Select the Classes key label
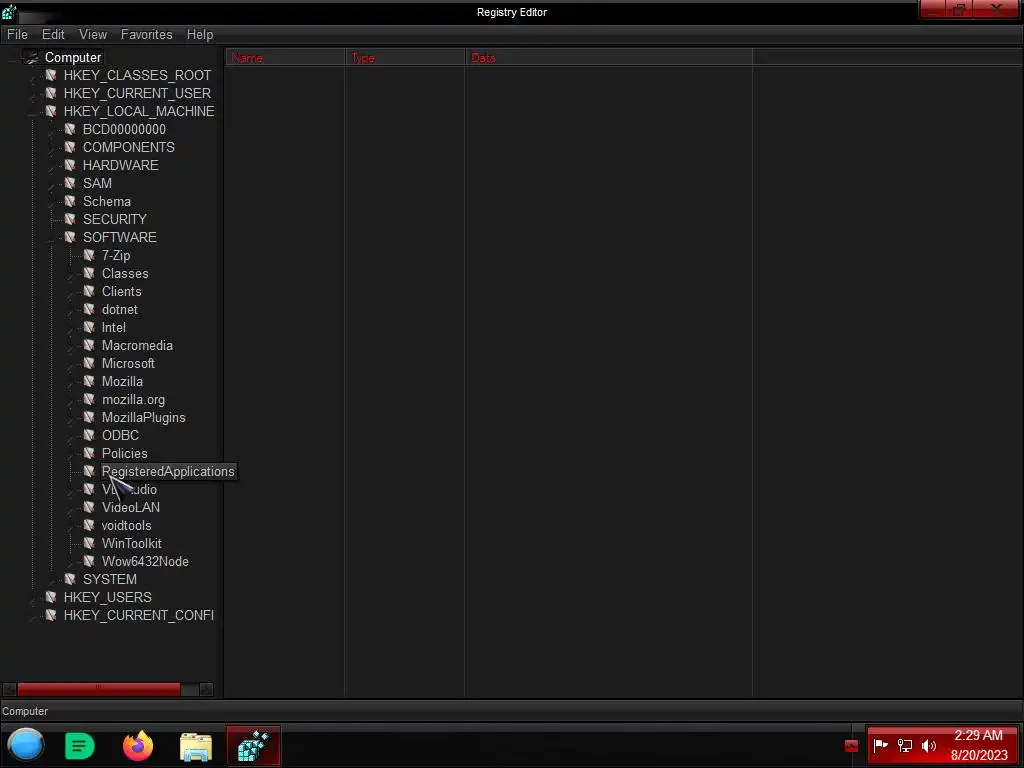This screenshot has height=768, width=1024. click(125, 274)
